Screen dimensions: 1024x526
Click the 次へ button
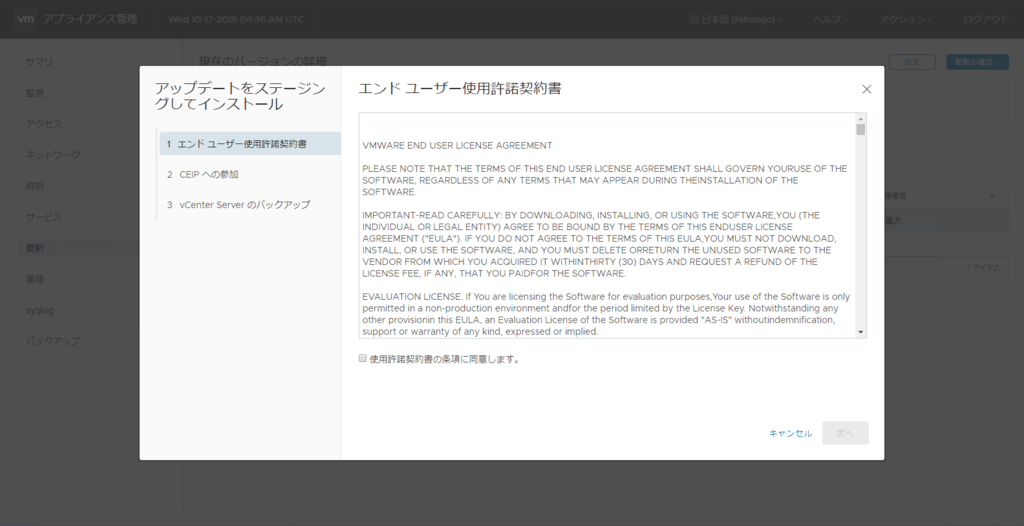(845, 433)
